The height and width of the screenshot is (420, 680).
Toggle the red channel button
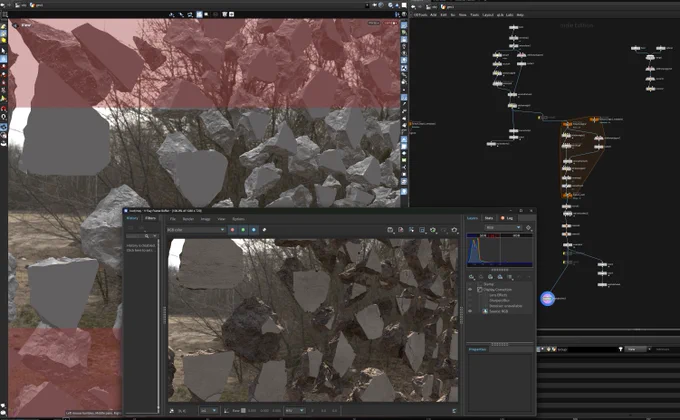click(x=232, y=230)
